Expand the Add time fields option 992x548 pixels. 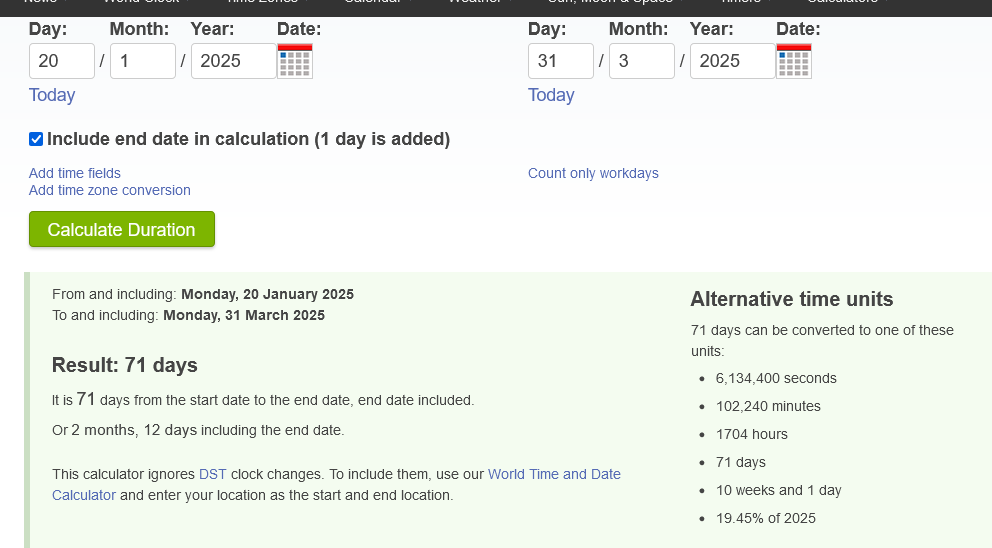75,173
